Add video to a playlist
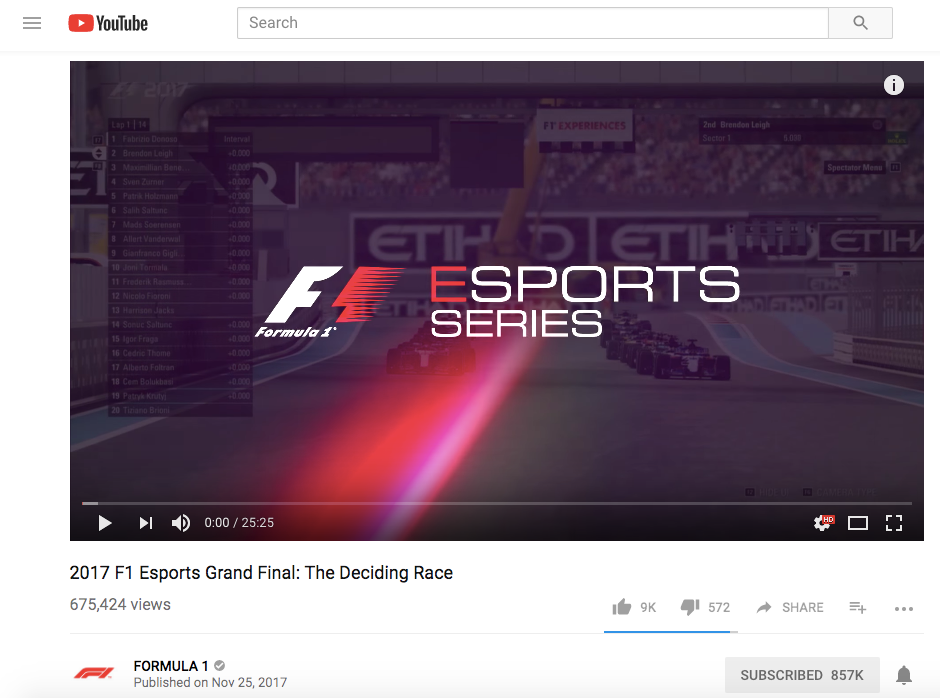Viewport: 940px width, 698px height. click(x=858, y=607)
